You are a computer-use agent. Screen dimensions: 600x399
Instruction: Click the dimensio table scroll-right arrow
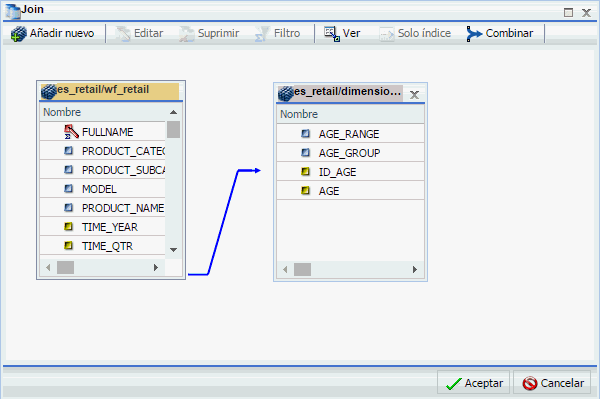[x=415, y=270]
